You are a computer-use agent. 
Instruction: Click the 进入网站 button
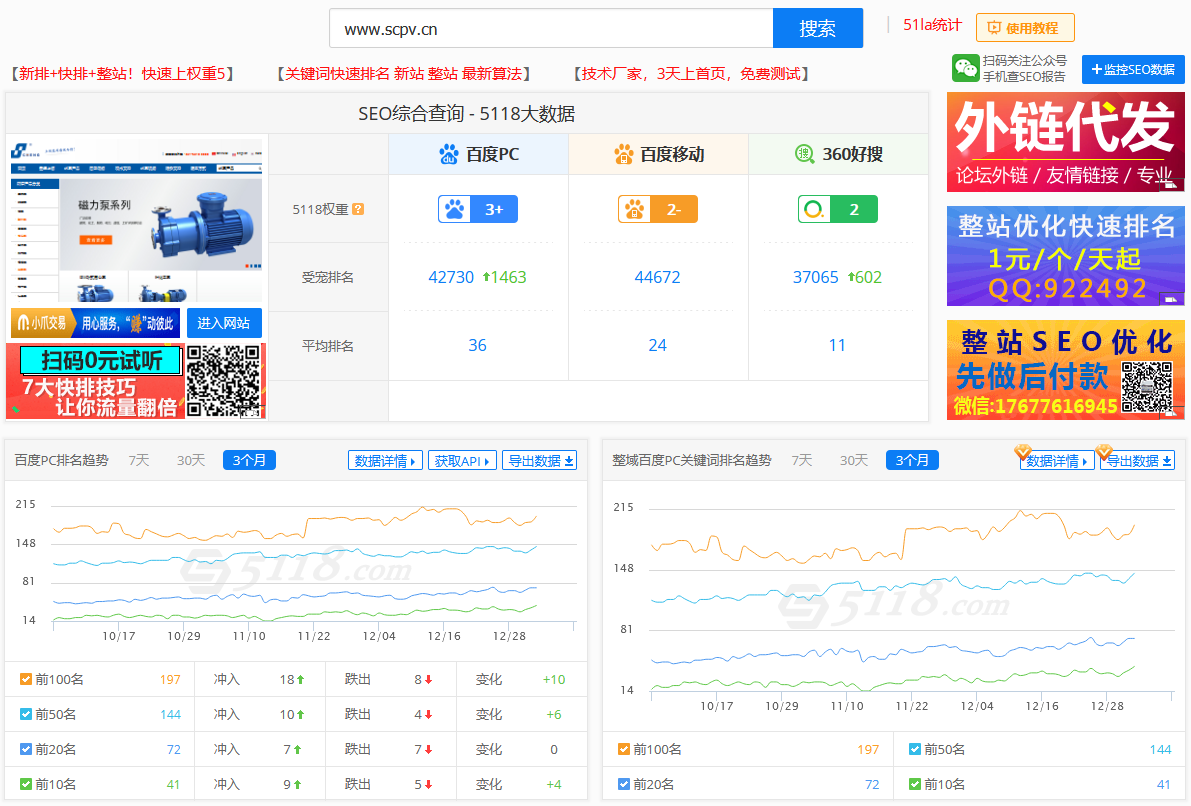pos(224,323)
